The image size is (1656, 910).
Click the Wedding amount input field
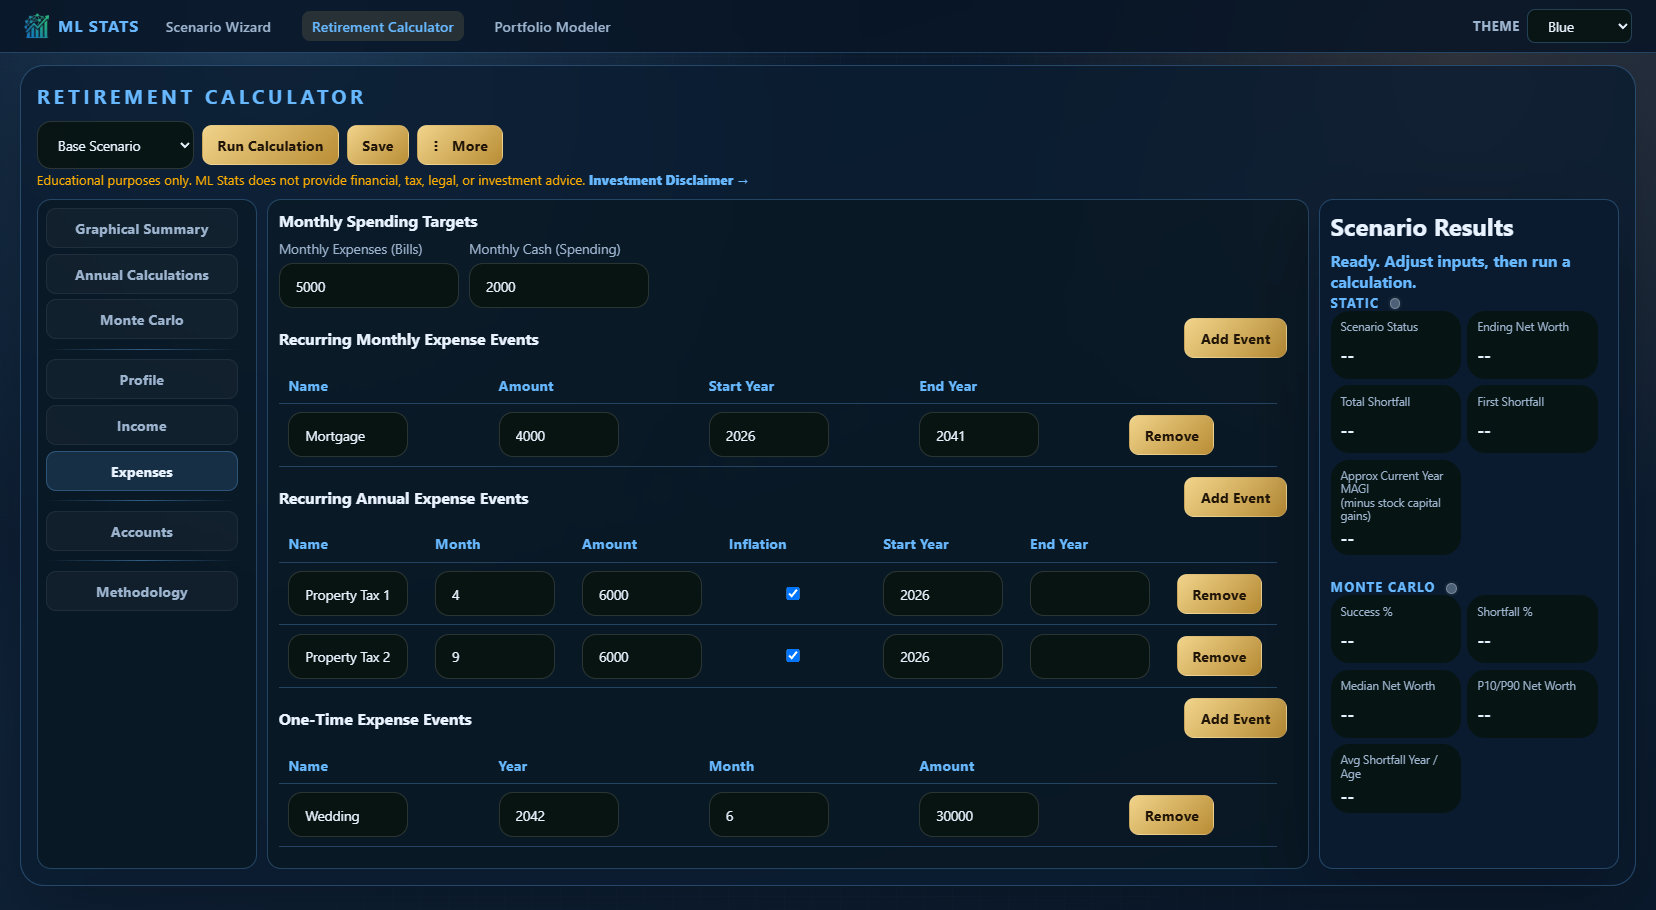(x=979, y=815)
